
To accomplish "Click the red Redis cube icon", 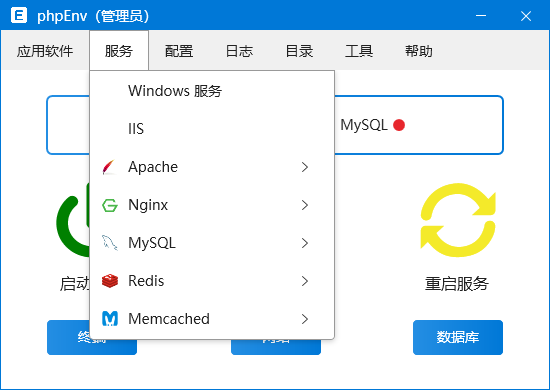I will point(110,281).
